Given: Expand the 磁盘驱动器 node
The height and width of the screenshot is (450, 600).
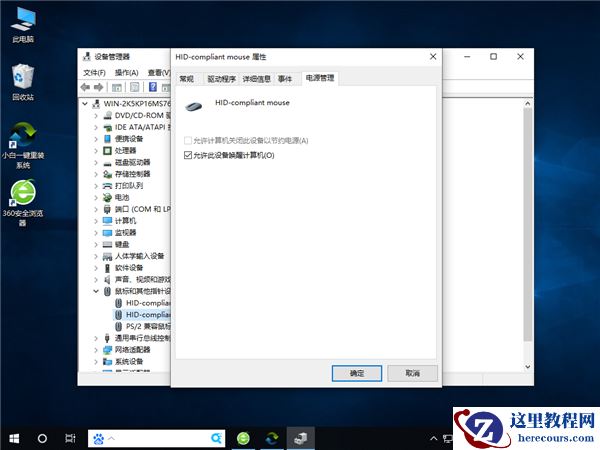Looking at the screenshot, I should click(x=96, y=162).
